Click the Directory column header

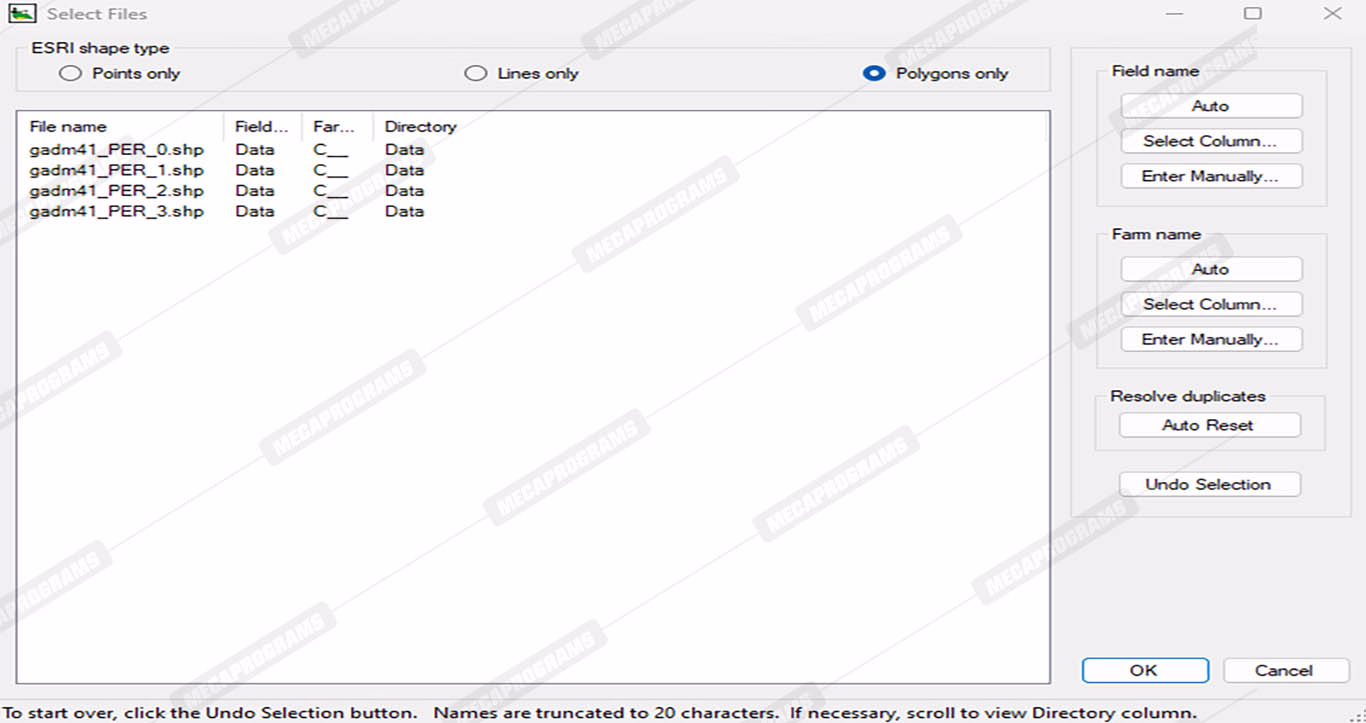point(421,126)
